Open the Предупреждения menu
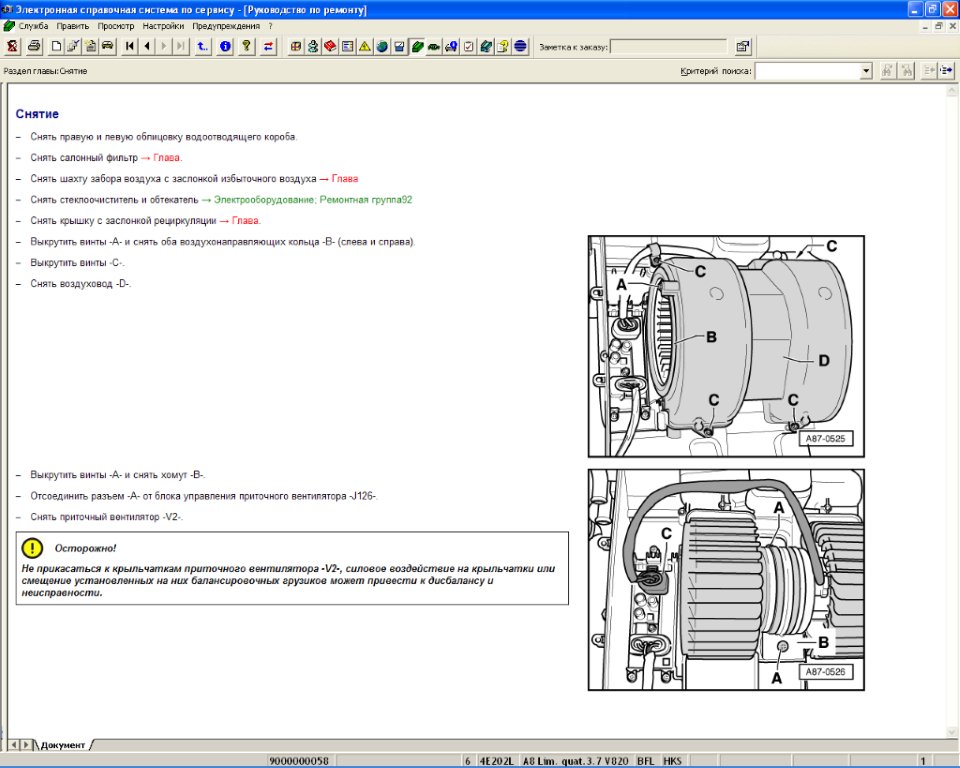Screen dimensions: 960x768 click(227, 26)
